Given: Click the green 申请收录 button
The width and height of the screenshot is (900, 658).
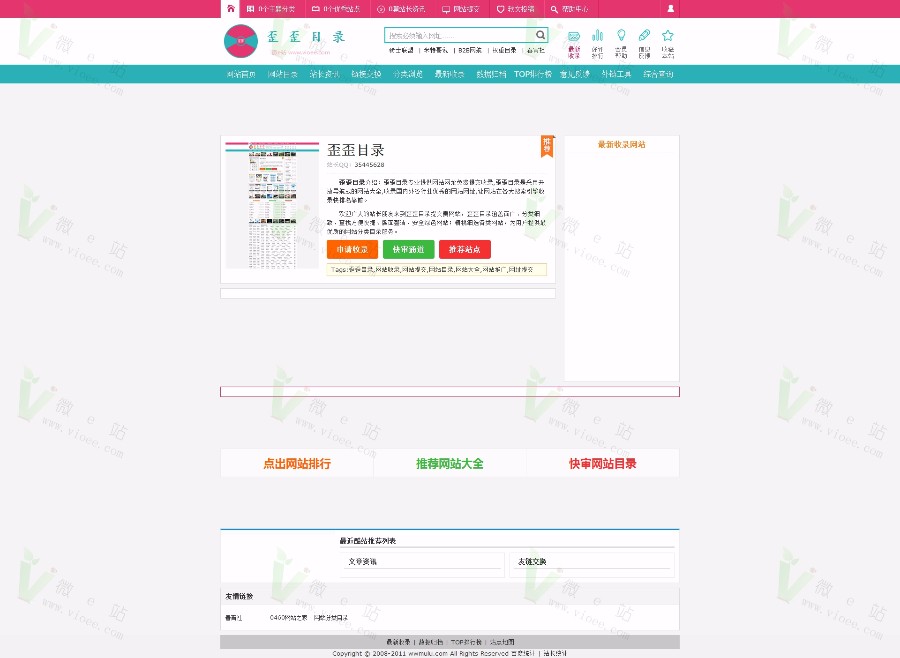Looking at the screenshot, I should (x=351, y=249).
